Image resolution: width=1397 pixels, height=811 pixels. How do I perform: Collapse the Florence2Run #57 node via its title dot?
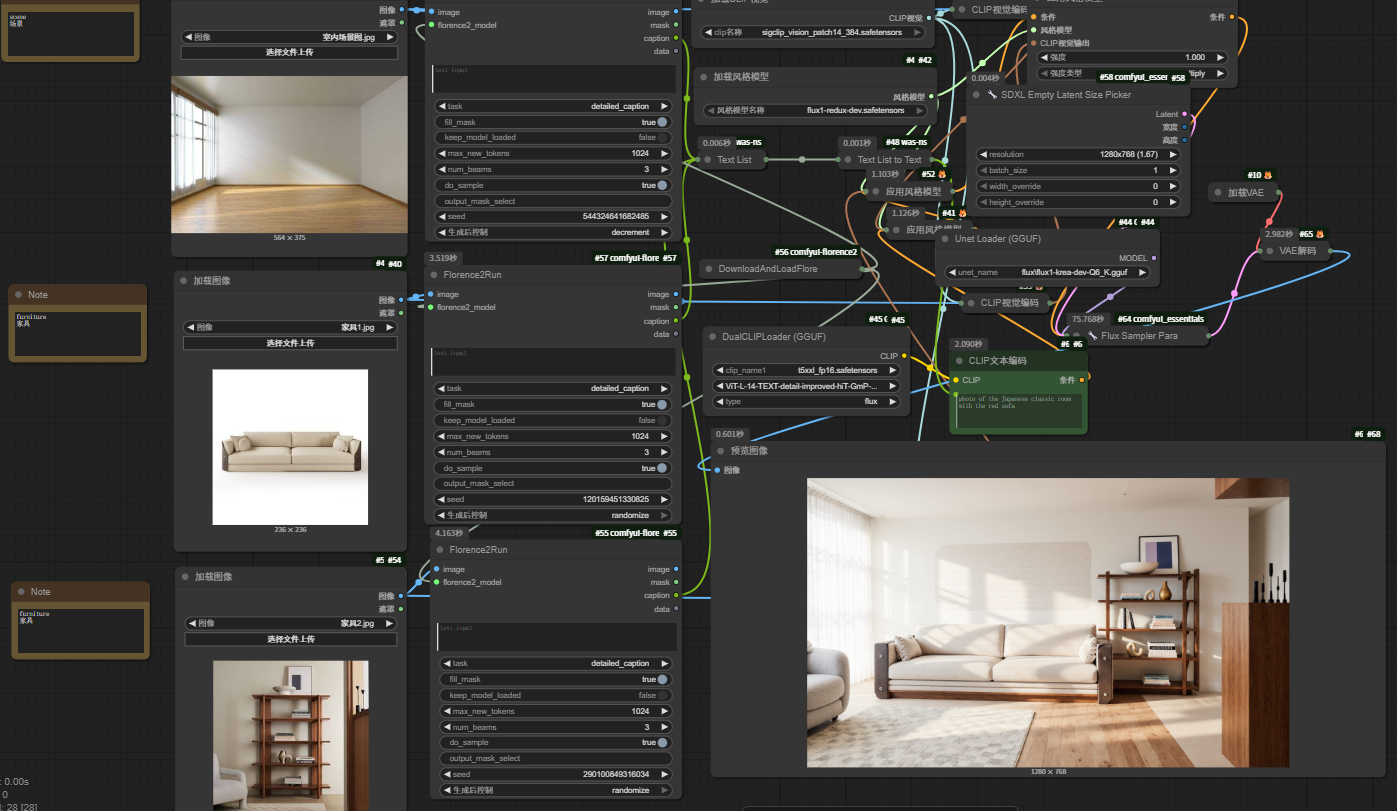click(x=436, y=274)
